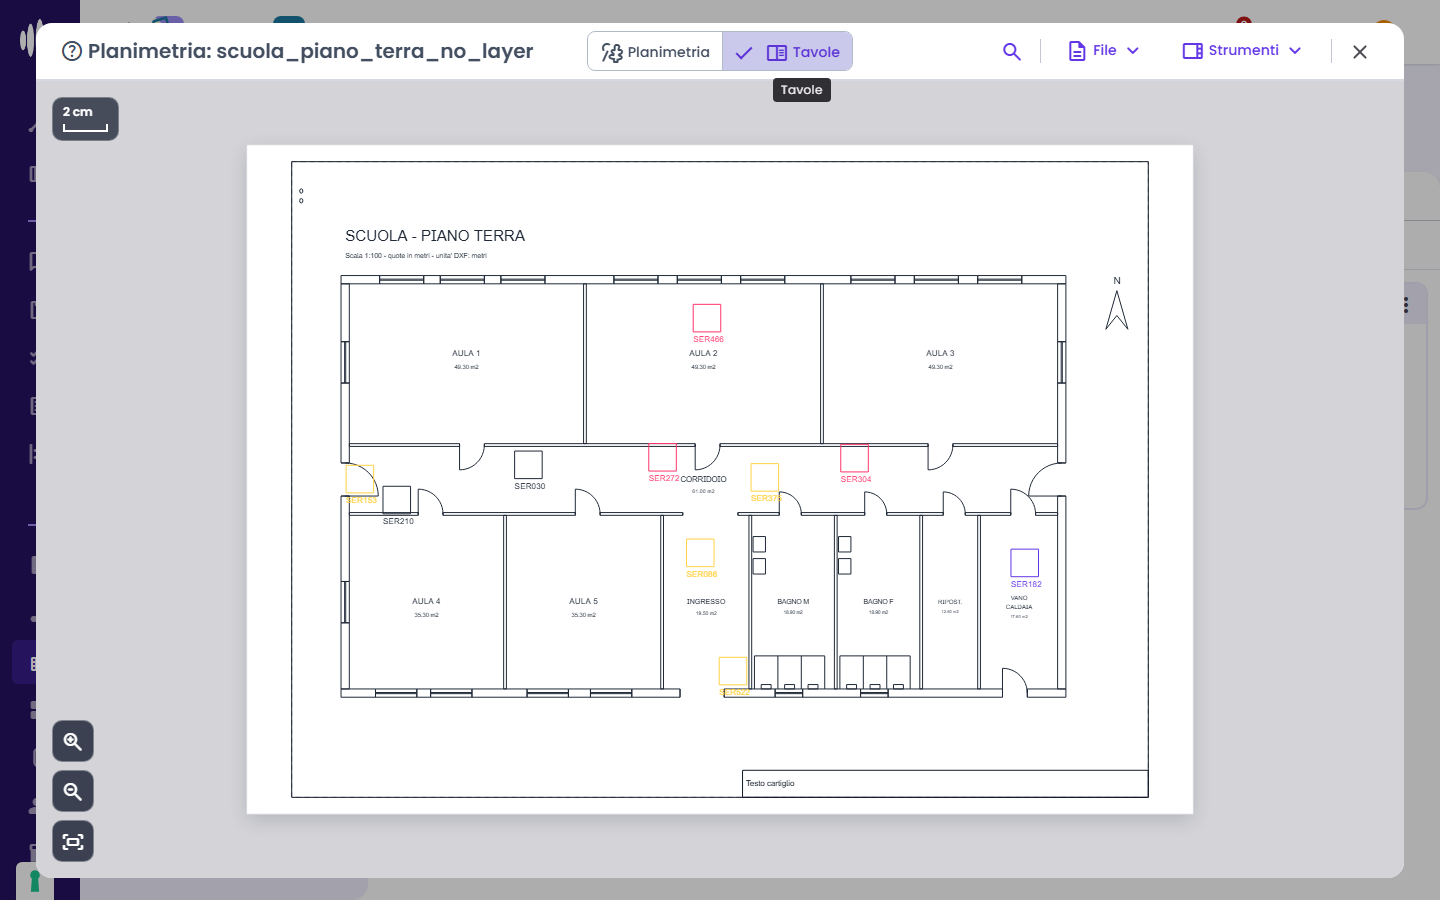Zoom out of the floor plan
The height and width of the screenshot is (900, 1440).
click(x=73, y=791)
